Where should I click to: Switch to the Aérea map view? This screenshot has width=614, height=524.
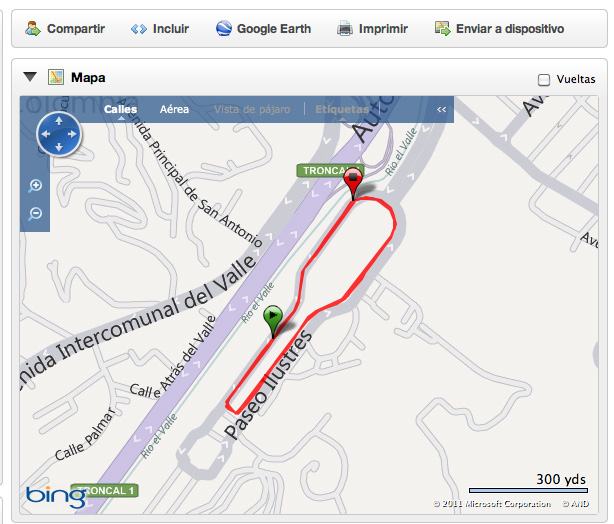point(174,109)
